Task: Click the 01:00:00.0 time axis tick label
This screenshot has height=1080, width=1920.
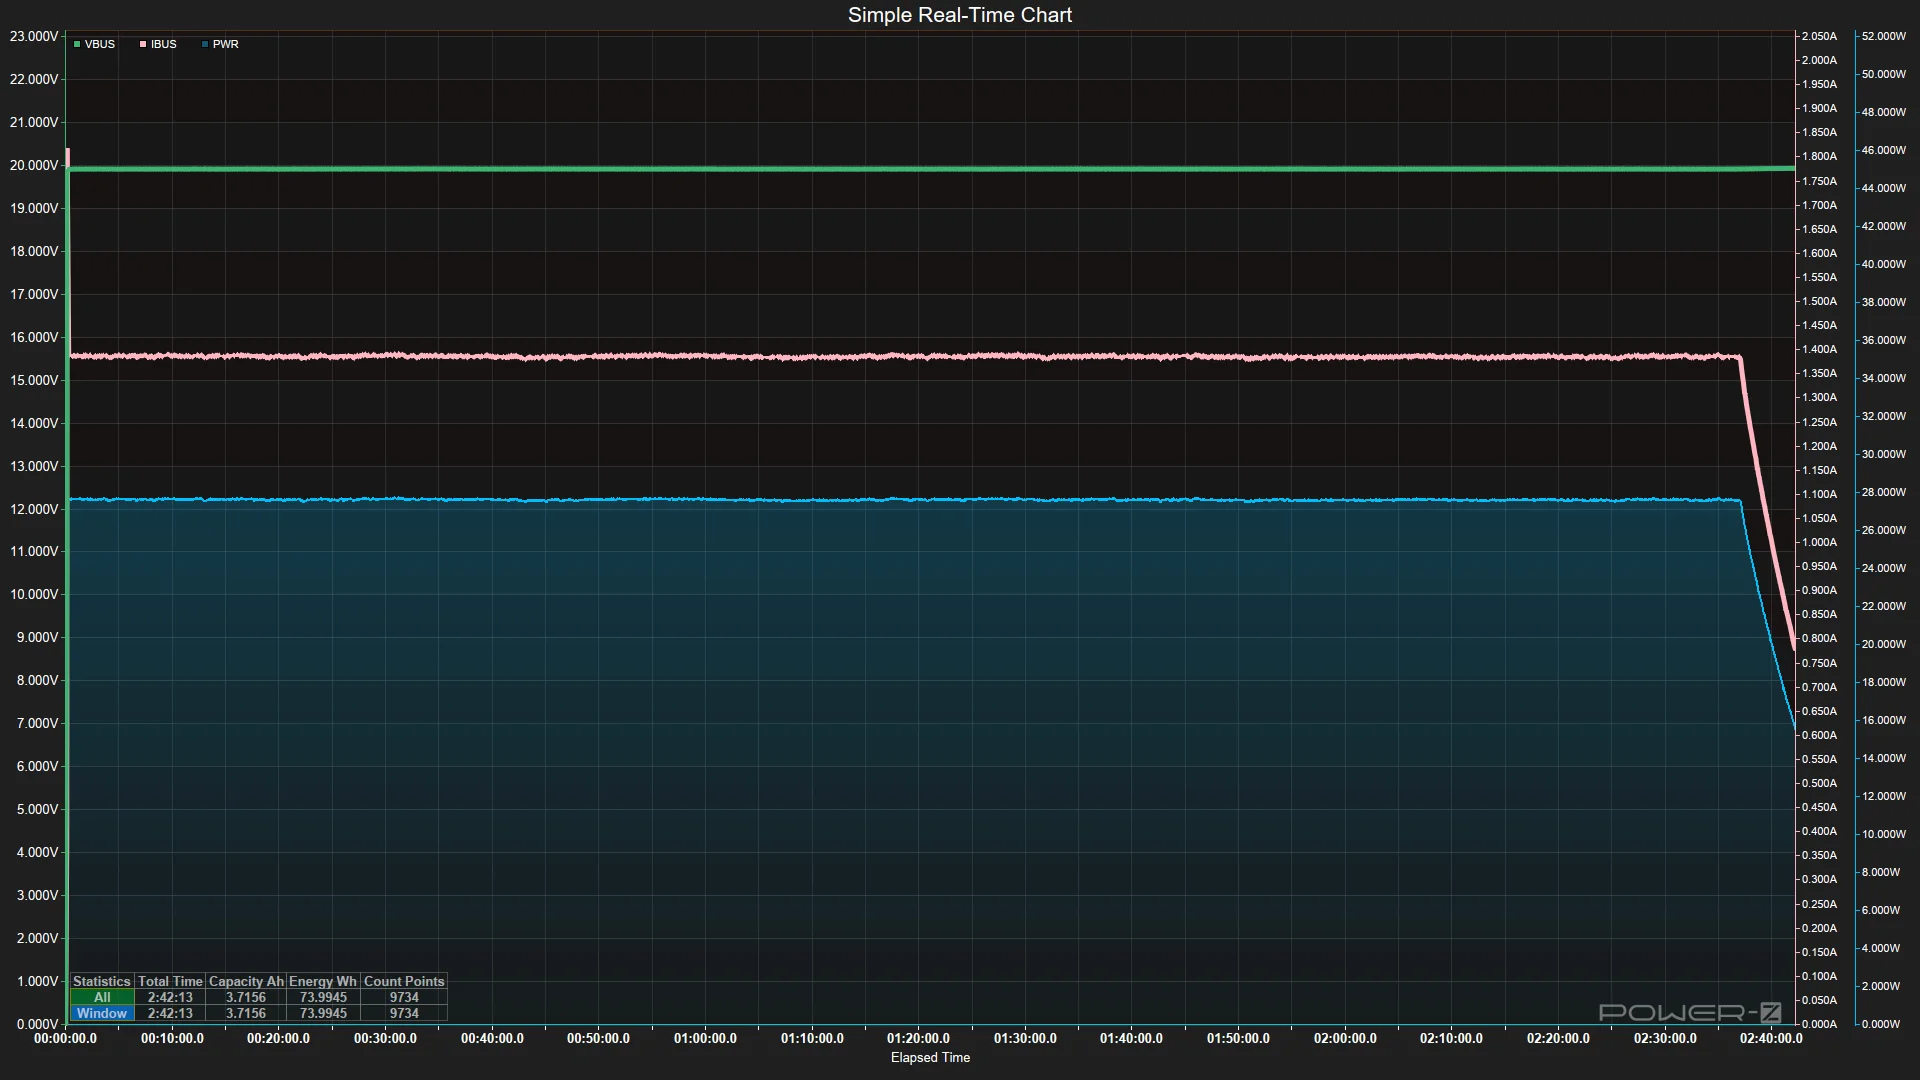Action: point(705,1038)
